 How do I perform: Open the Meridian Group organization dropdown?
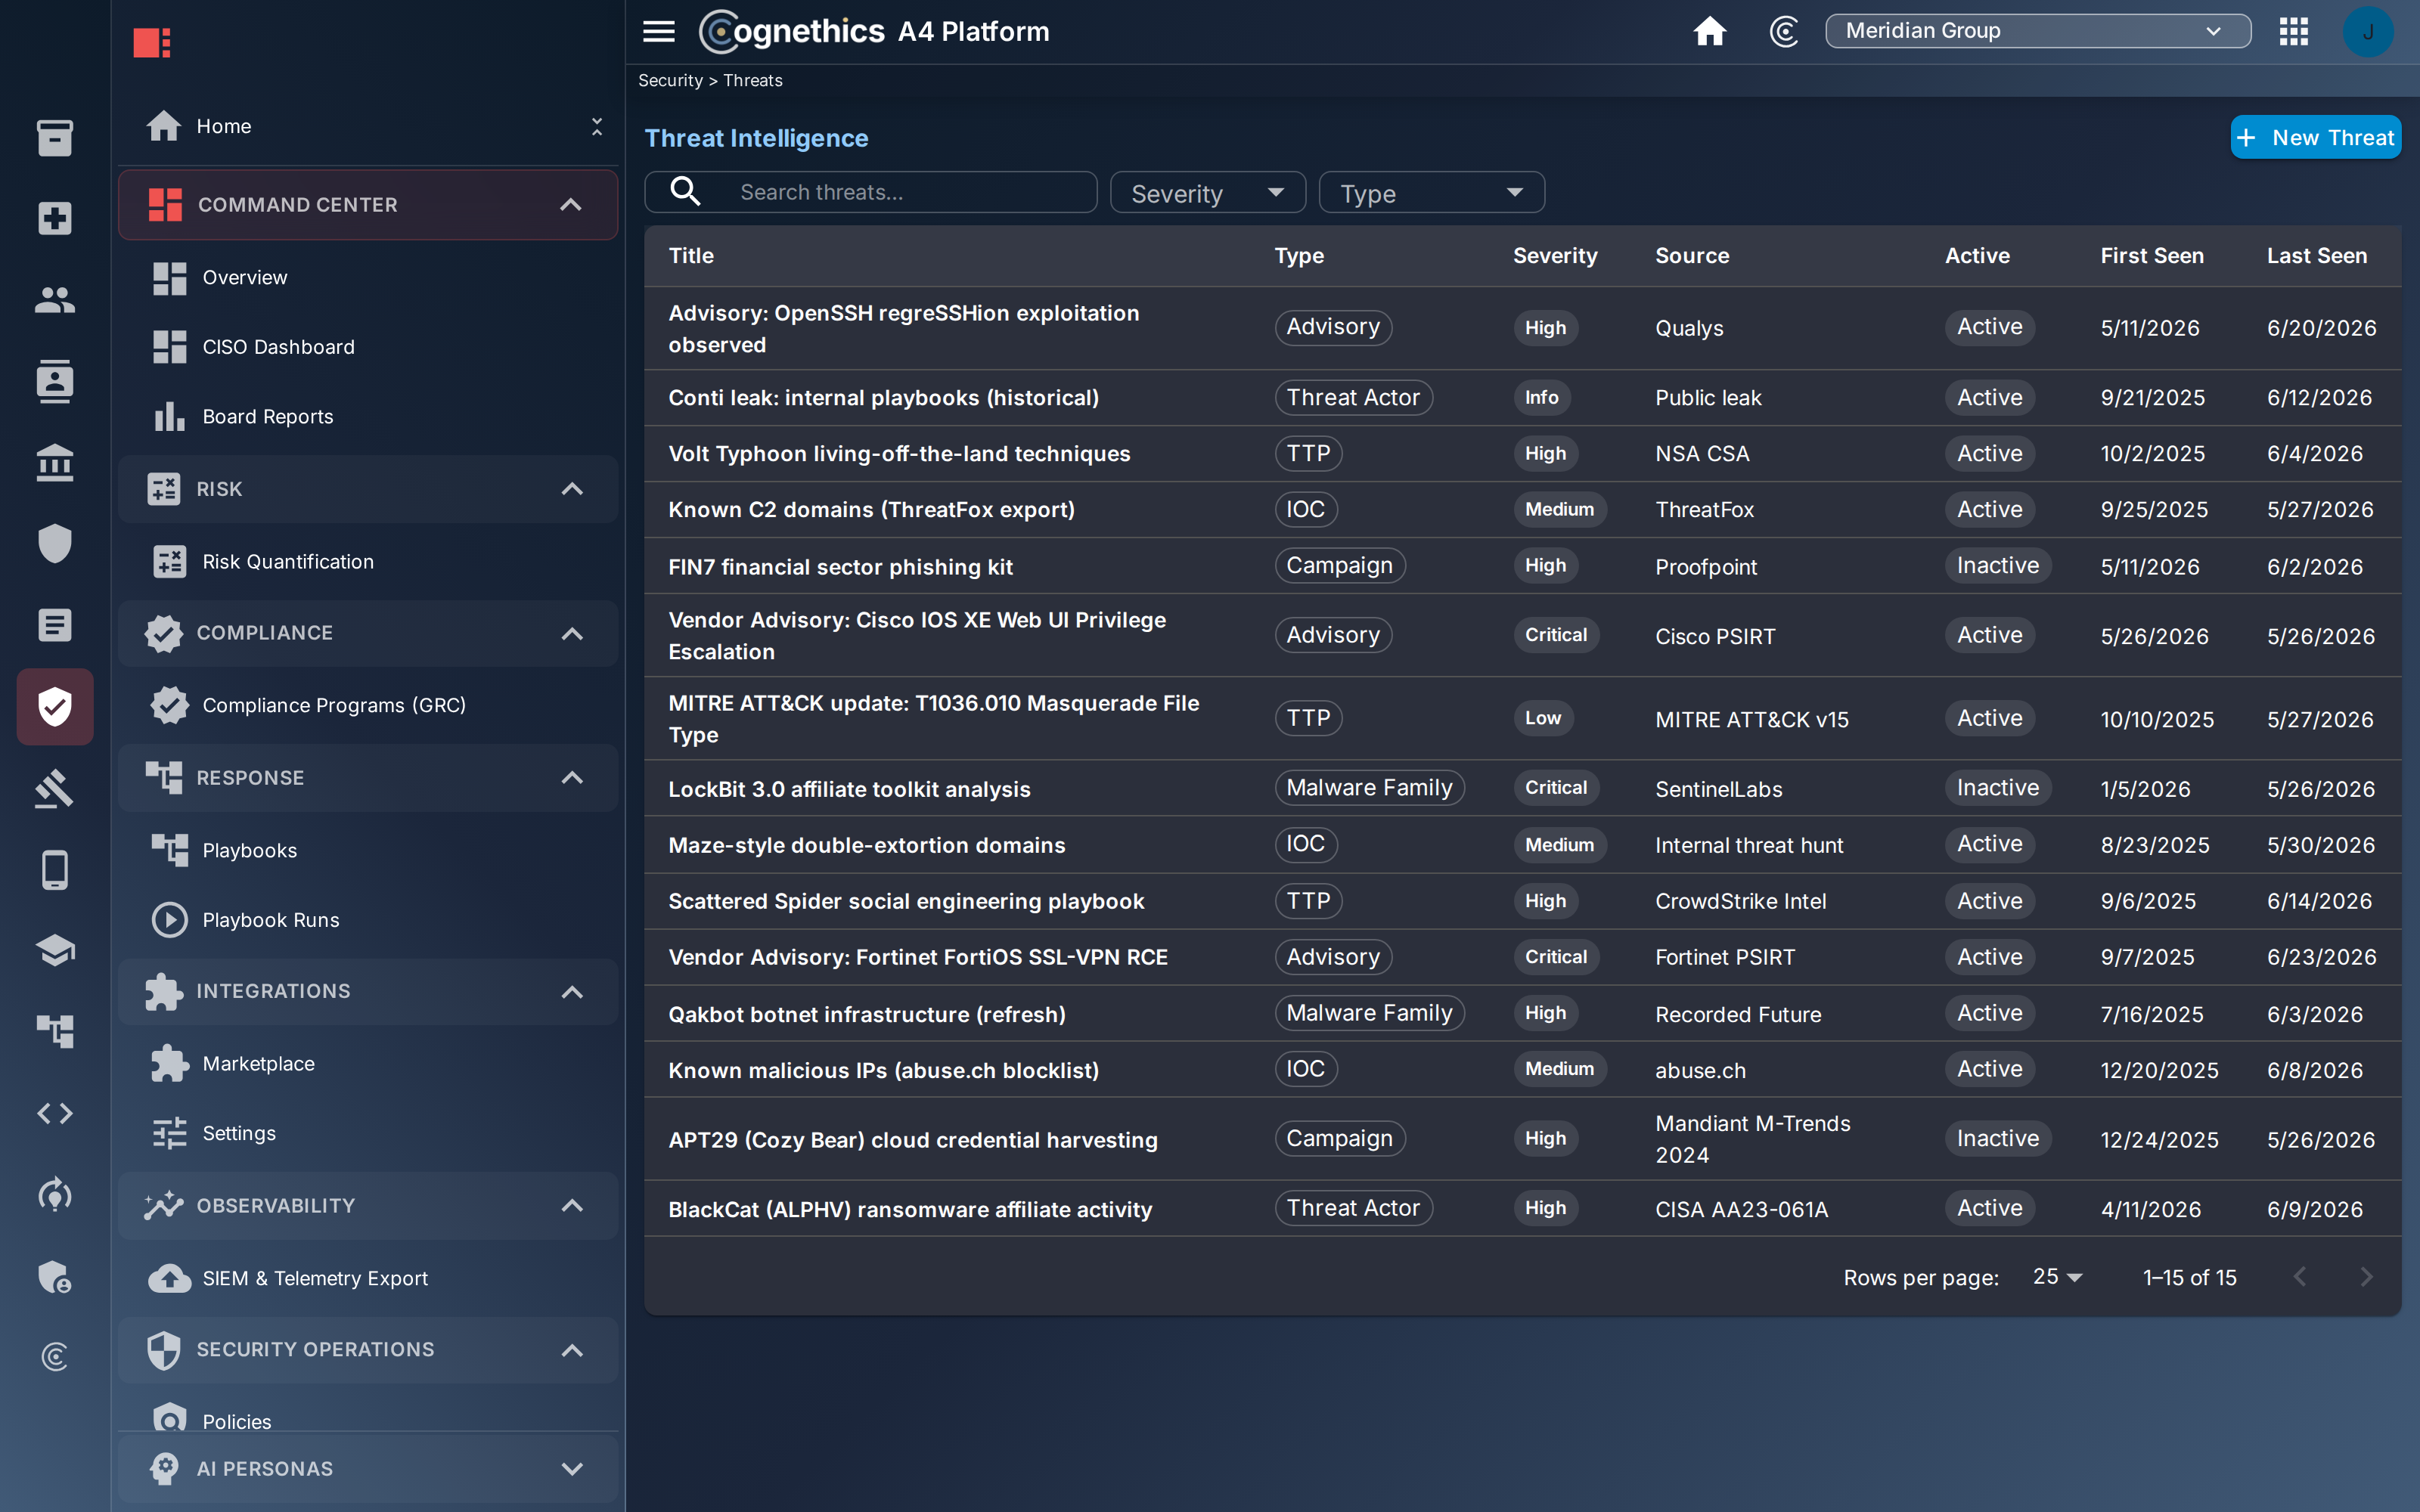point(2037,31)
